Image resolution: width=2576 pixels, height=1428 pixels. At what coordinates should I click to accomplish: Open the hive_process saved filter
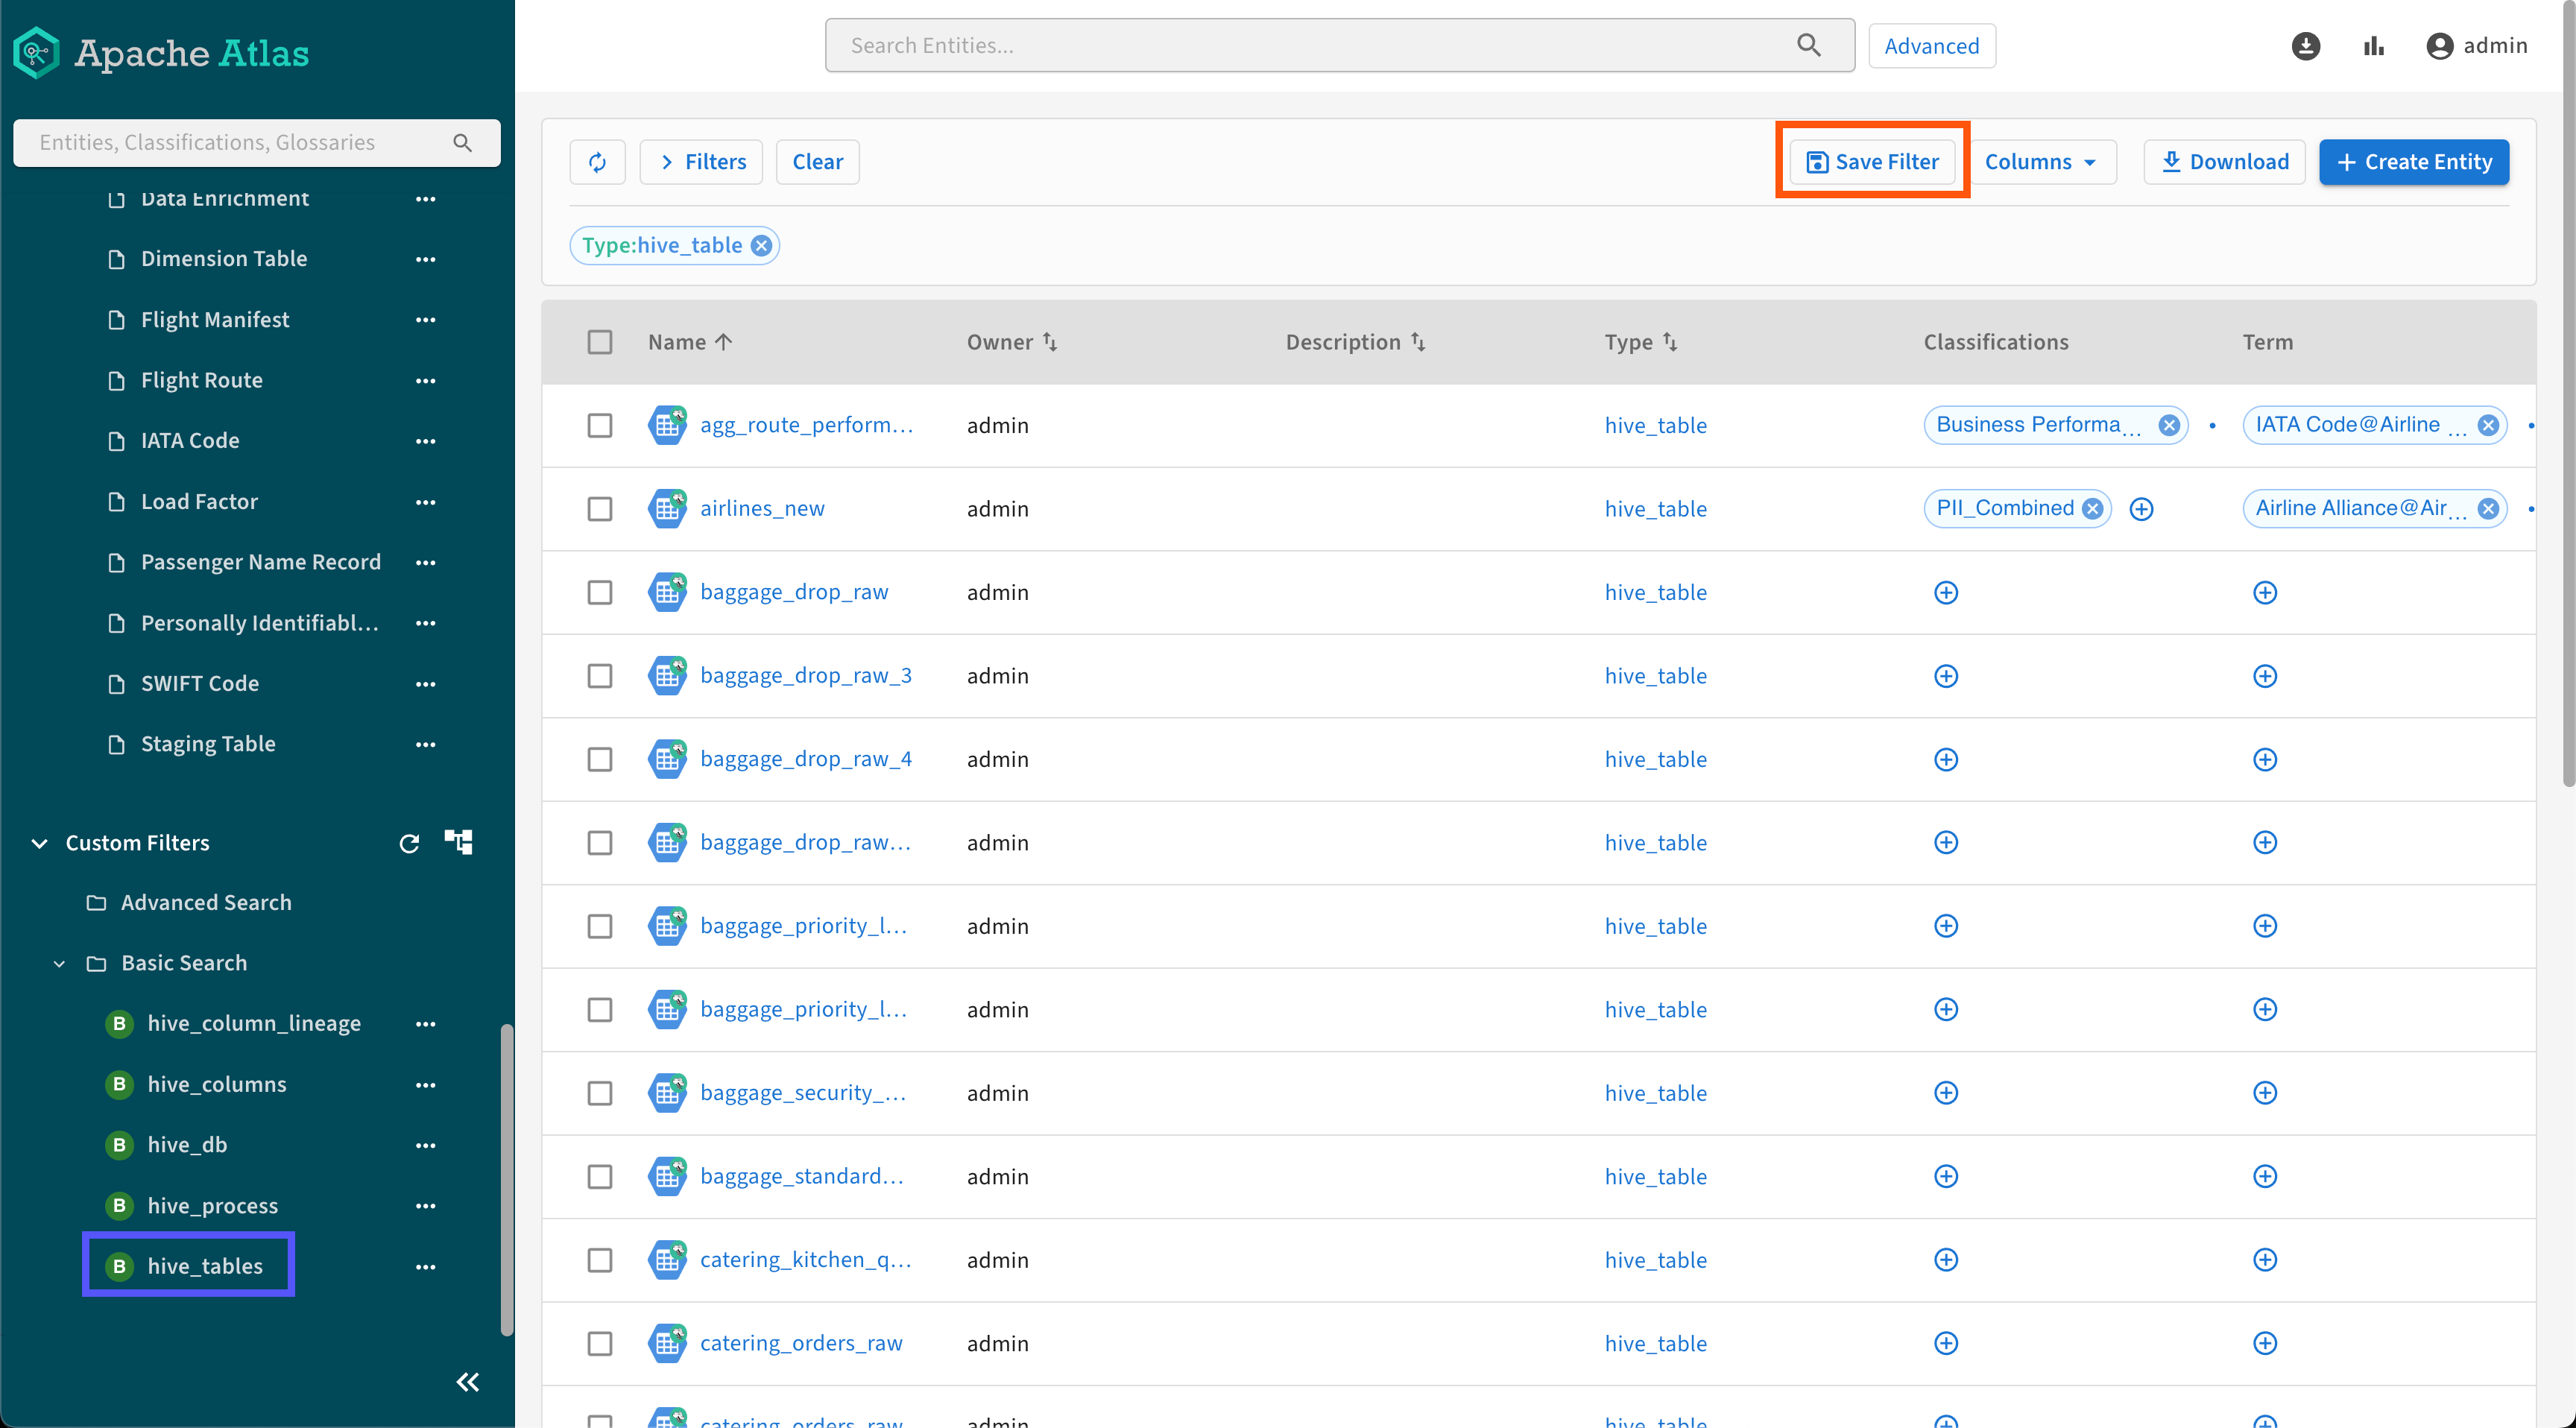pyautogui.click(x=212, y=1206)
